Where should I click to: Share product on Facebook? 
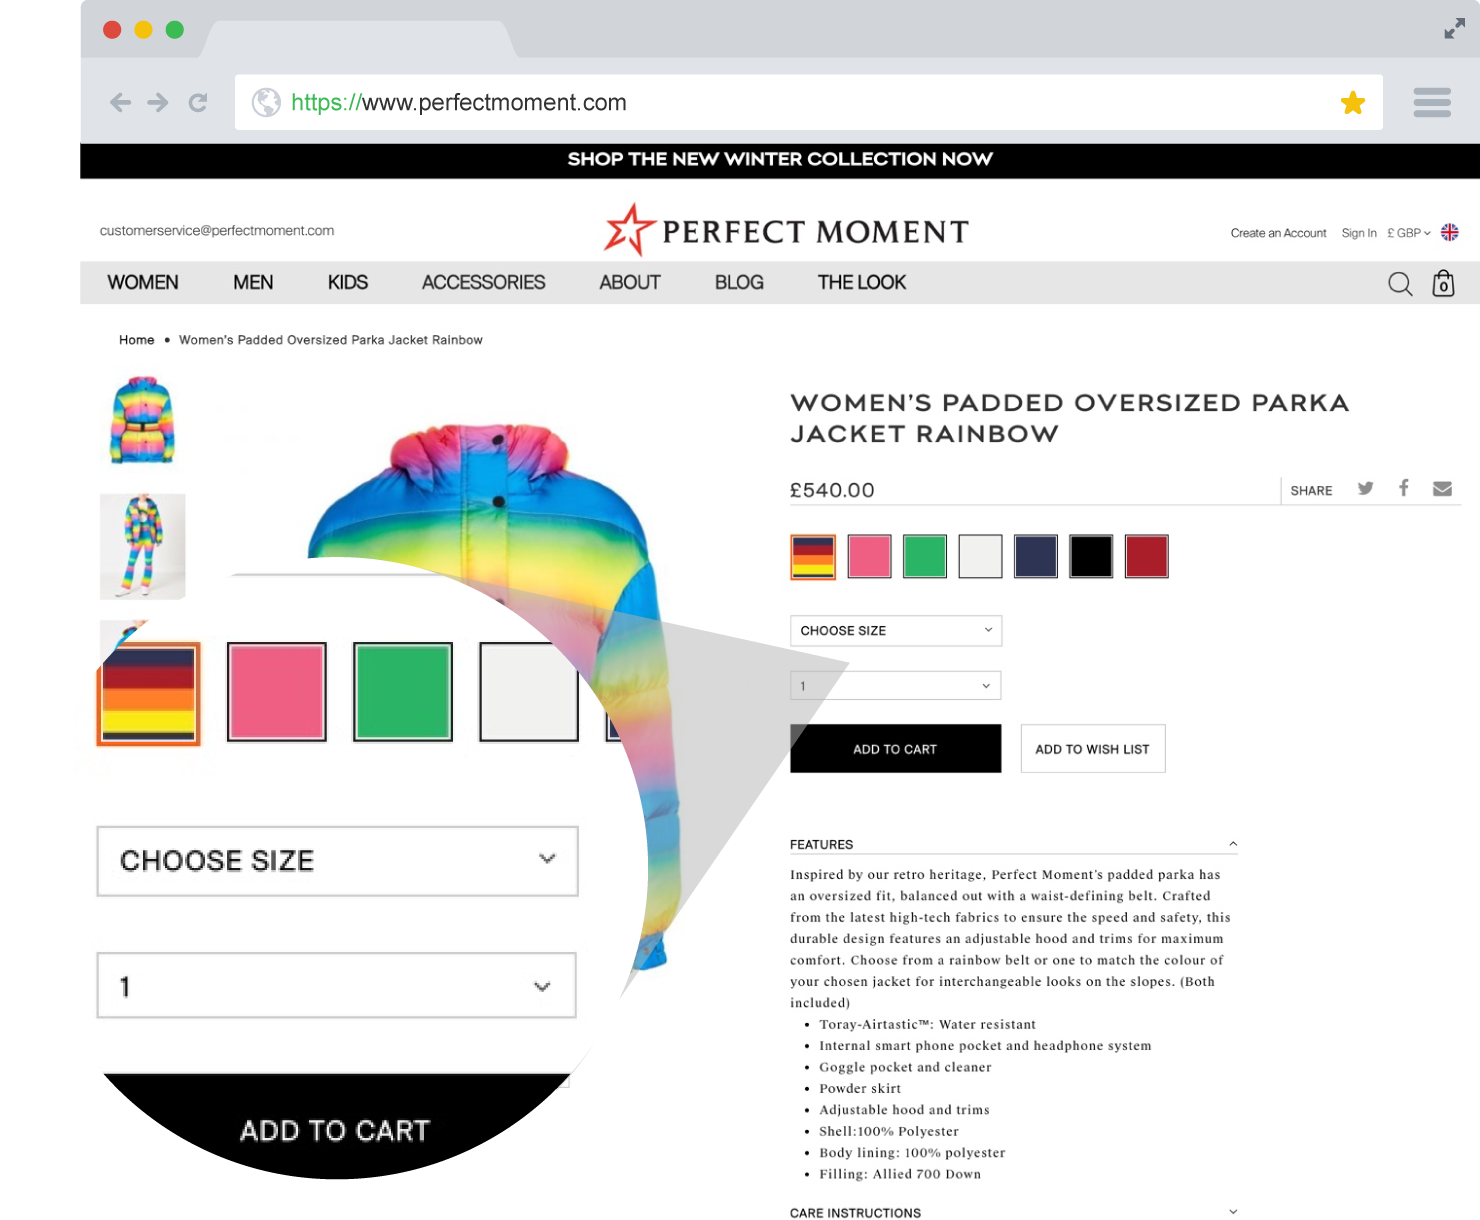click(1404, 487)
